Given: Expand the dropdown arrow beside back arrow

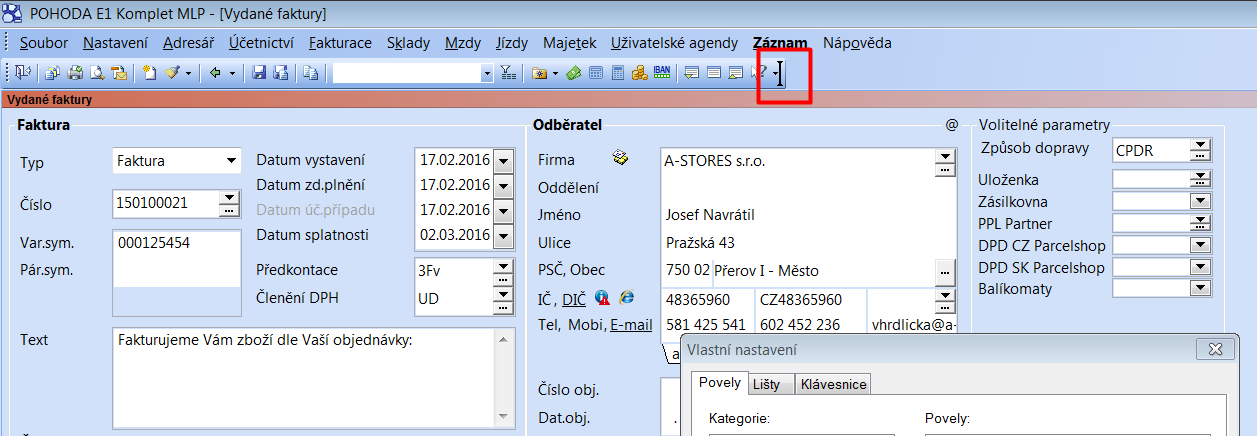Looking at the screenshot, I should tap(232, 73).
